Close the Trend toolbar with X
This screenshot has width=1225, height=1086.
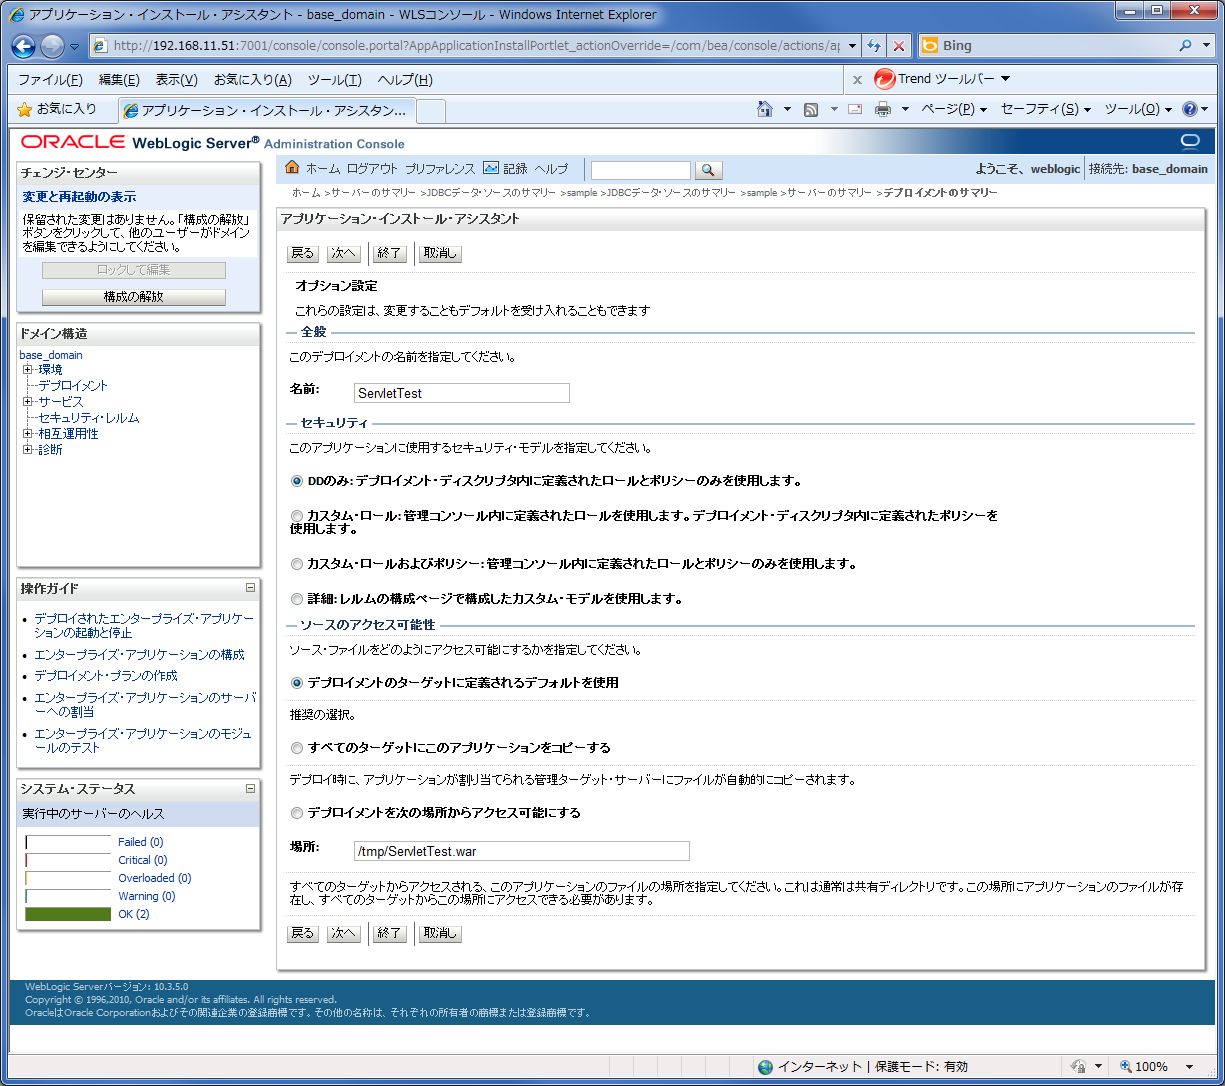tap(857, 80)
